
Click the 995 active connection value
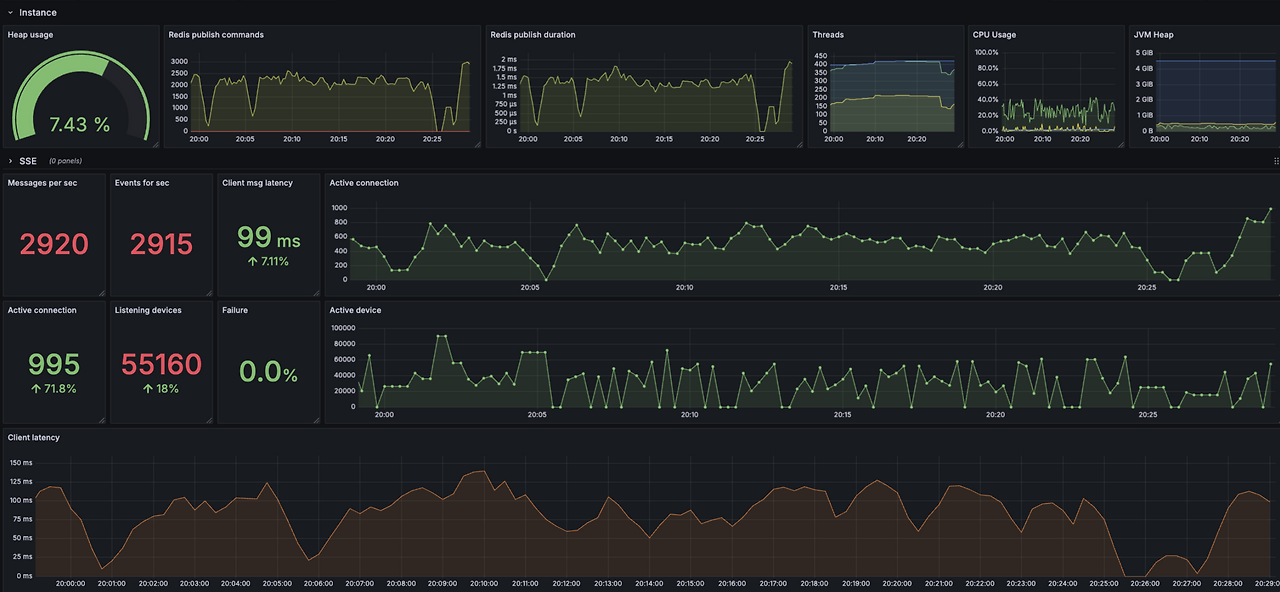click(54, 364)
